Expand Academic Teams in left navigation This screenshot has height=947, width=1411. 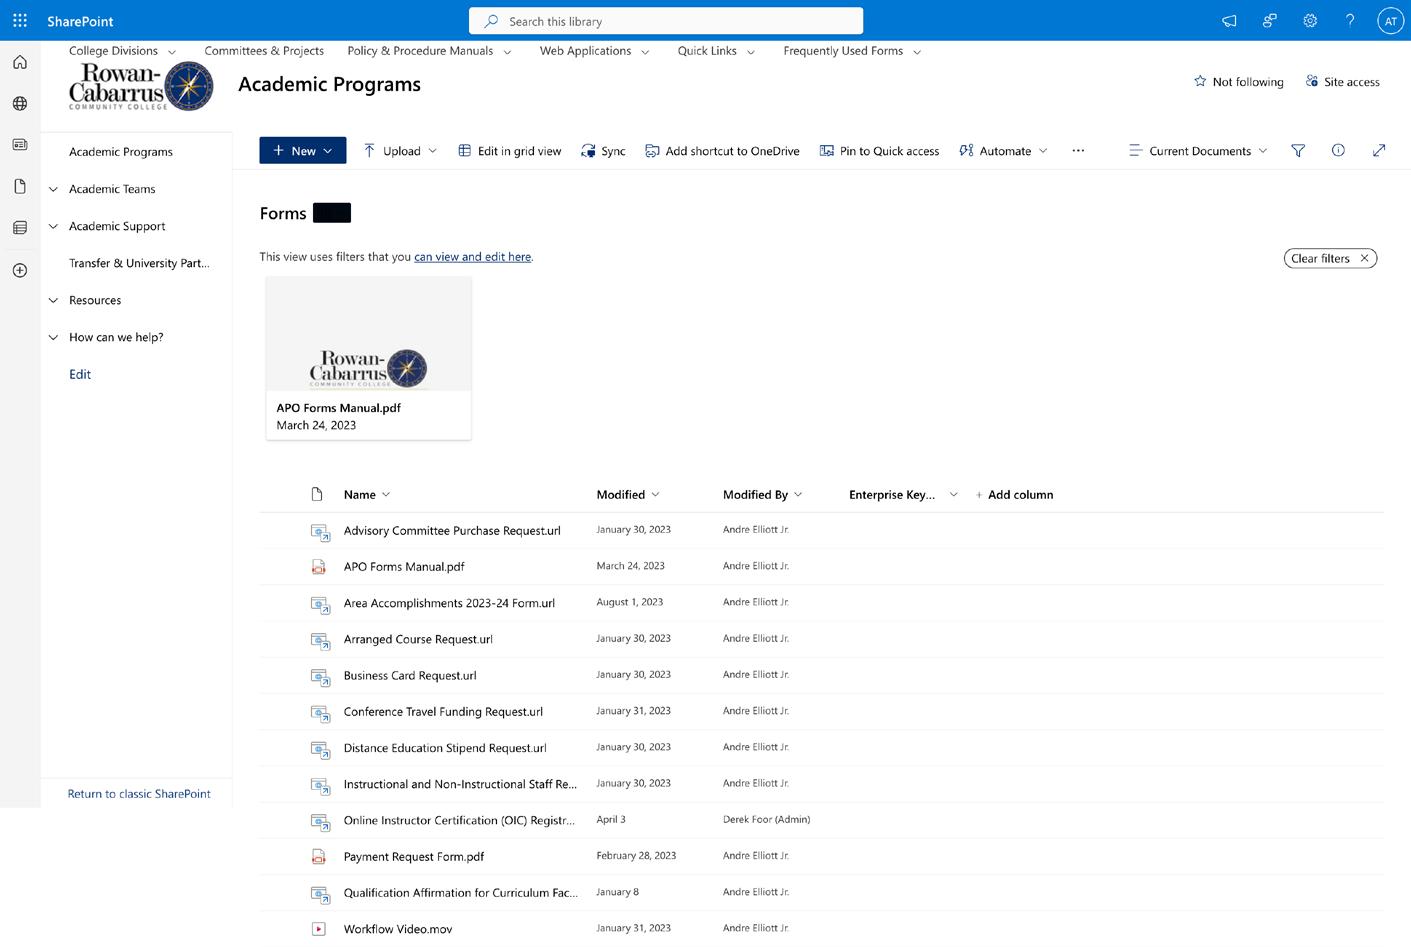tap(54, 189)
